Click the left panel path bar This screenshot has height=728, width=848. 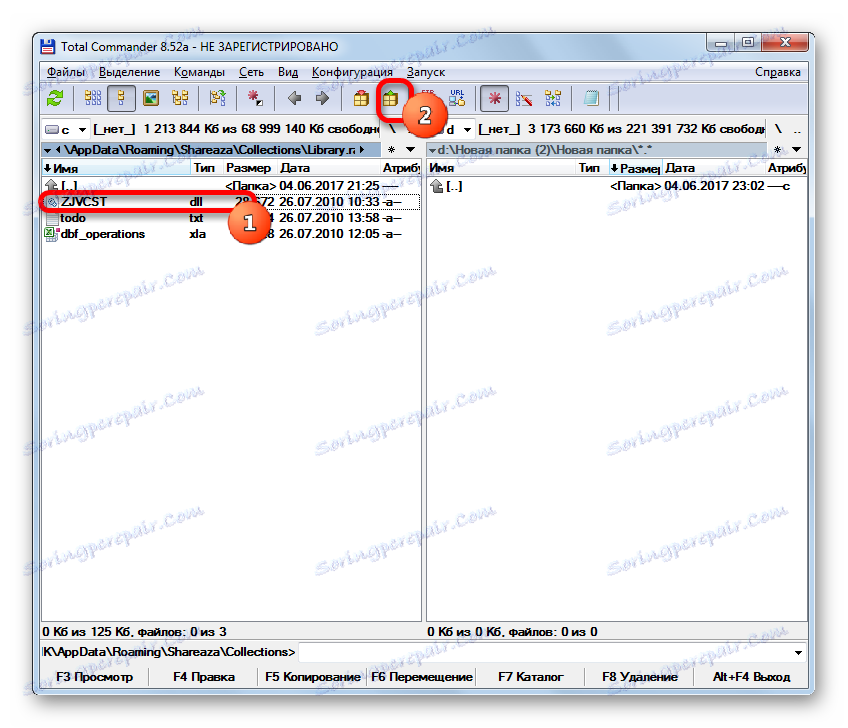coord(211,150)
